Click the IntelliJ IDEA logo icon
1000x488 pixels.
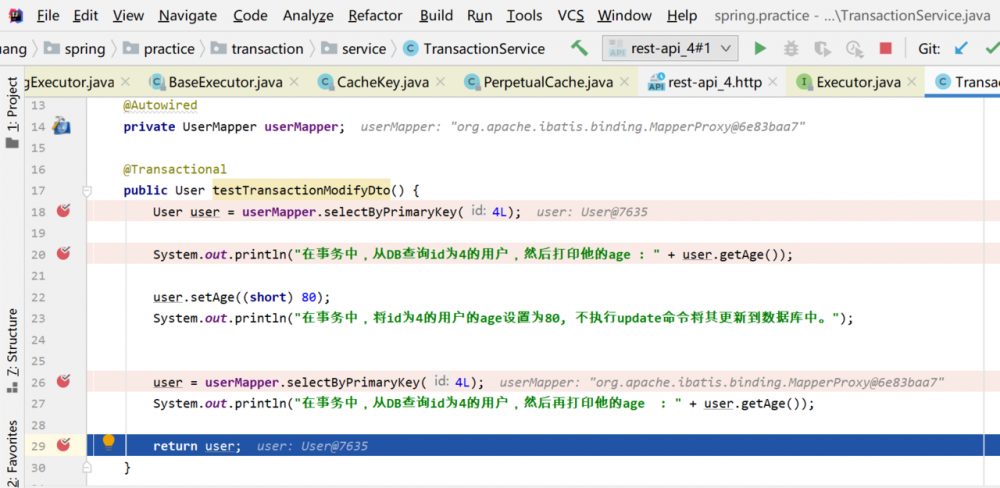(x=15, y=15)
